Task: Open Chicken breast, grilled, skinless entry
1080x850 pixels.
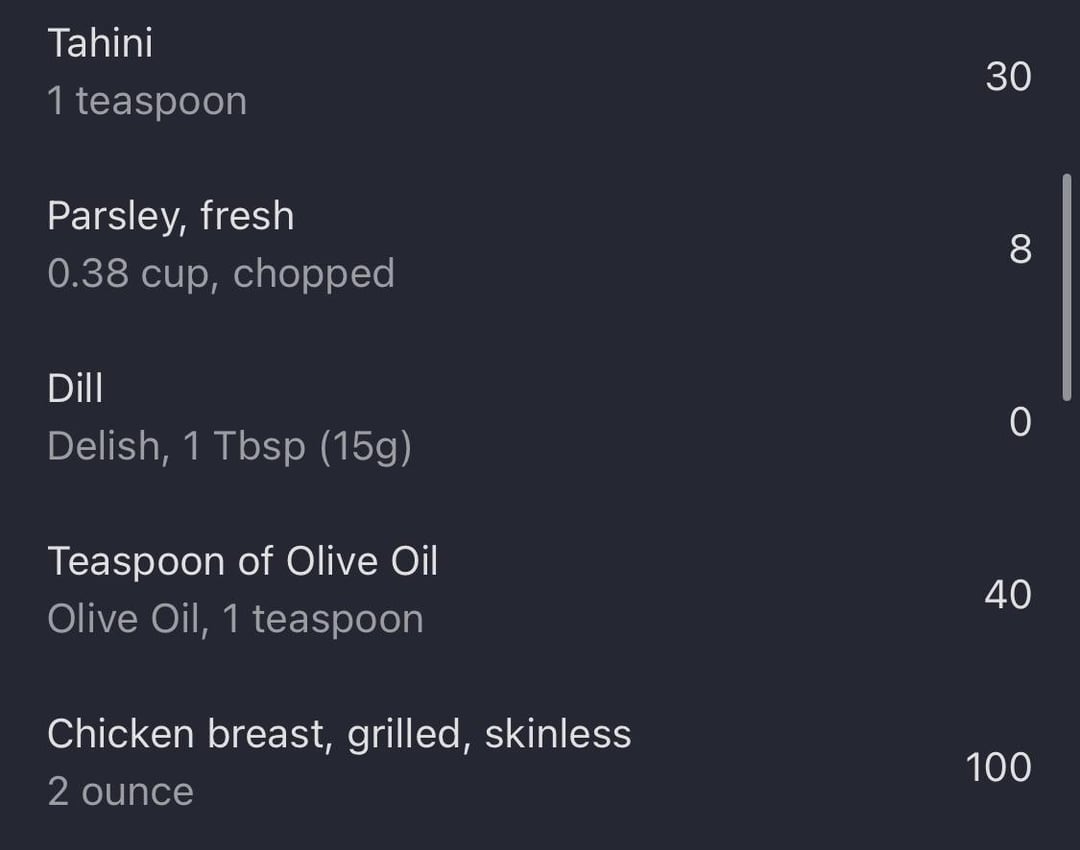Action: (x=540, y=763)
